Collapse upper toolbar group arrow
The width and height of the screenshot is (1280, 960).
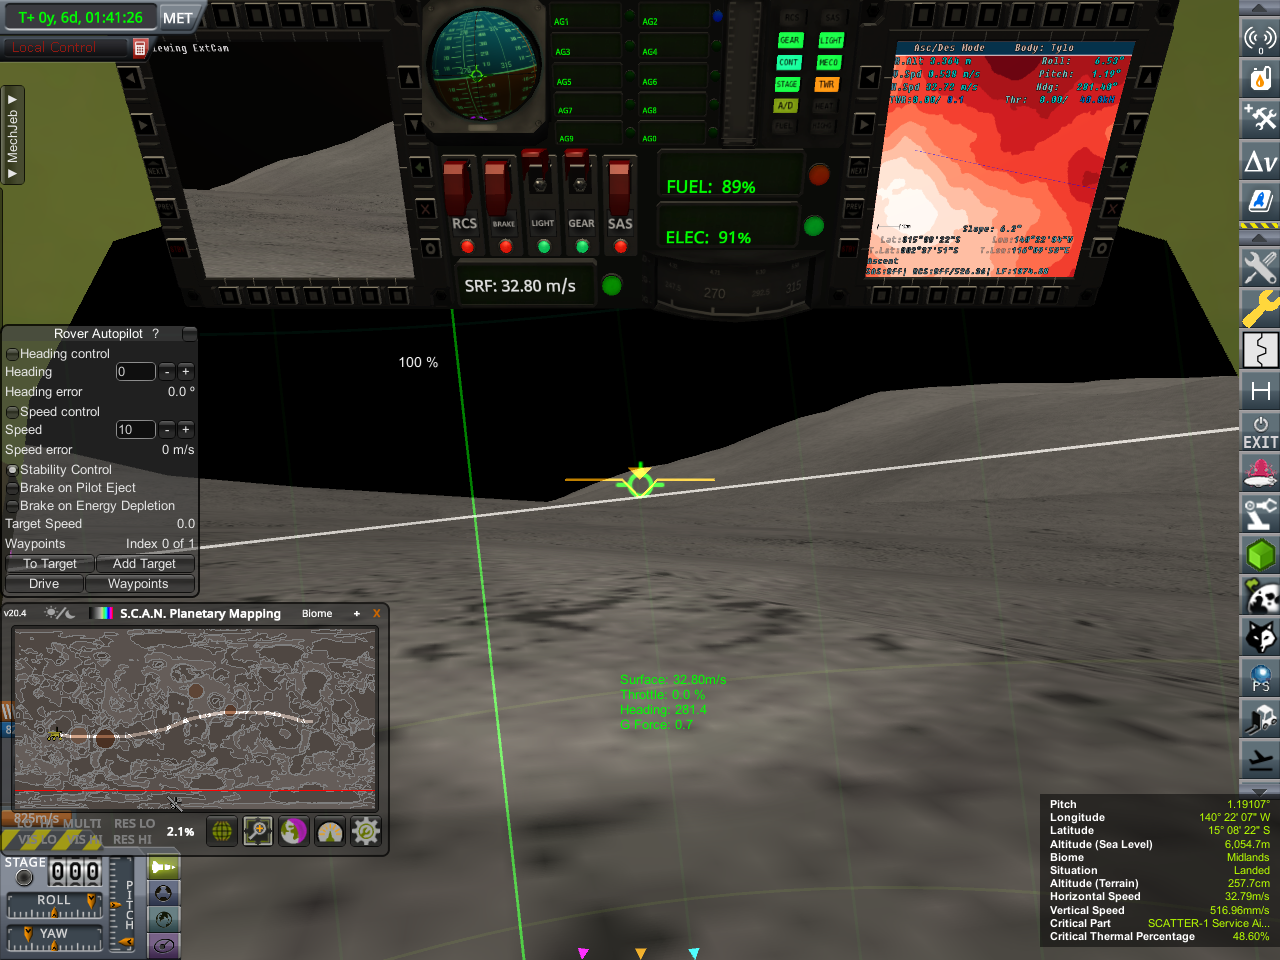[1260, 8]
